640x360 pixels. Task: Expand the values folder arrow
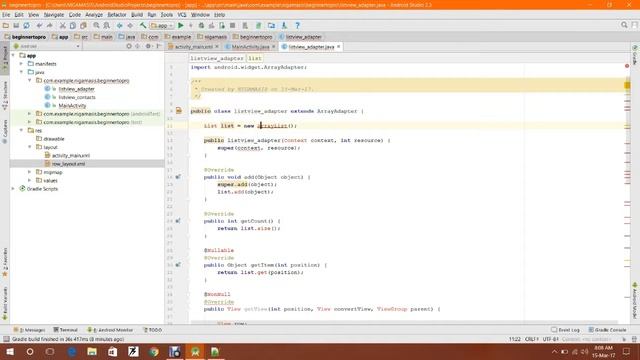coord(29,180)
